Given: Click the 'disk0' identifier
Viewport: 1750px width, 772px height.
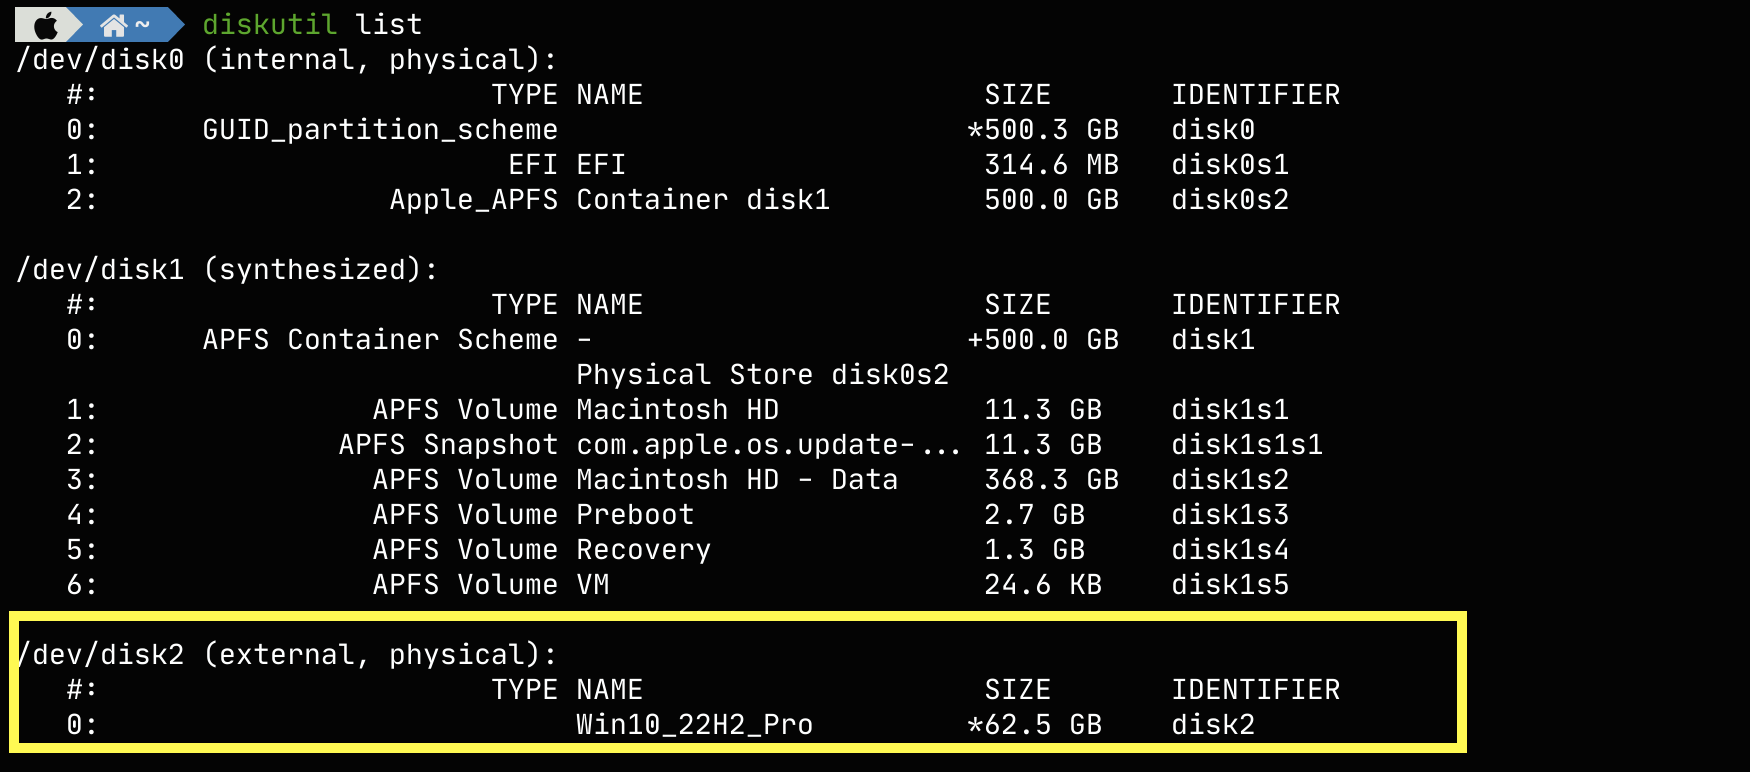Looking at the screenshot, I should [x=1213, y=130].
